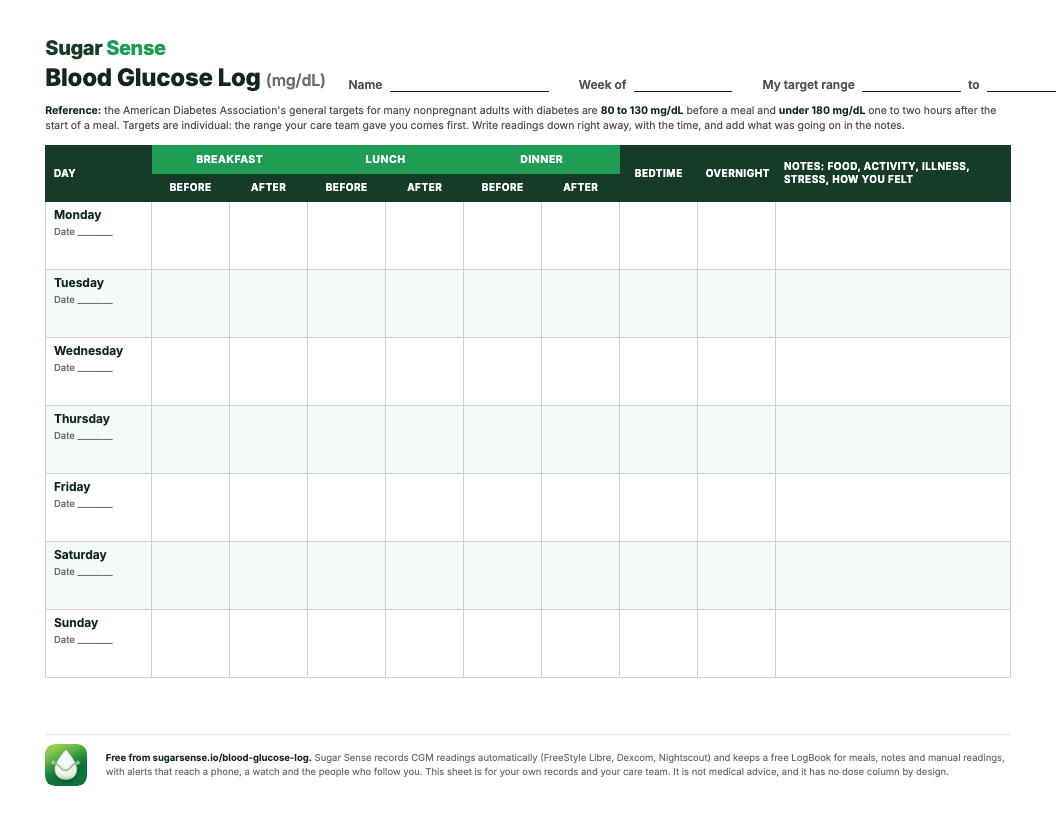Image resolution: width=1056 pixels, height=816 pixels.
Task: Click Tuesday's before-lunch cell
Action: pyautogui.click(x=346, y=304)
